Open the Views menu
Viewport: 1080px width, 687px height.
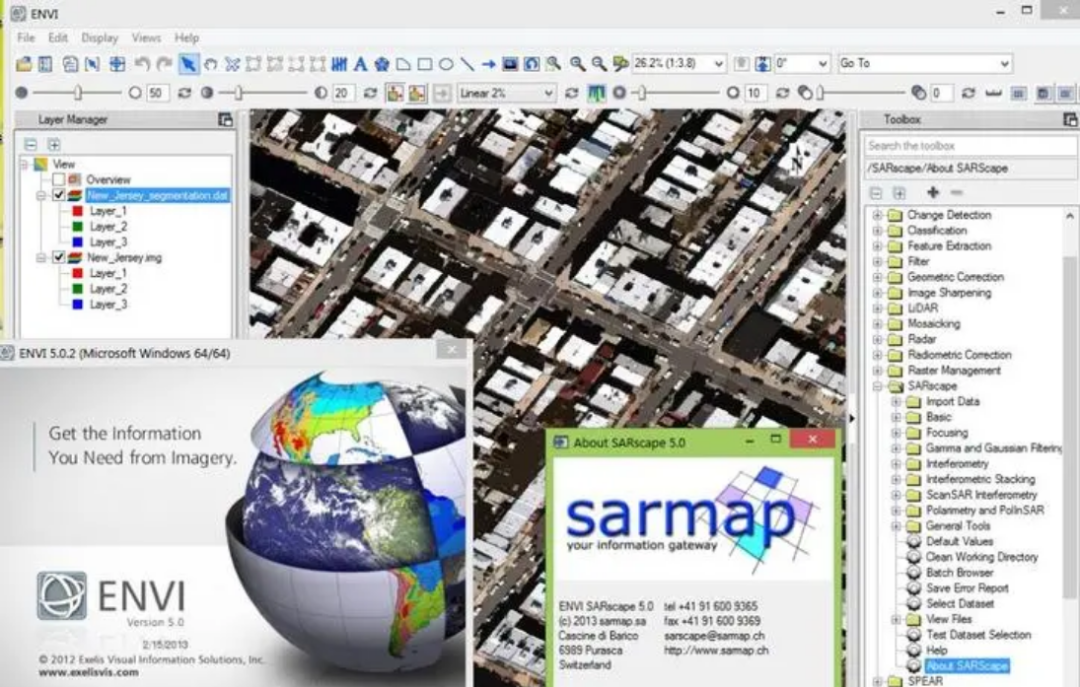146,37
